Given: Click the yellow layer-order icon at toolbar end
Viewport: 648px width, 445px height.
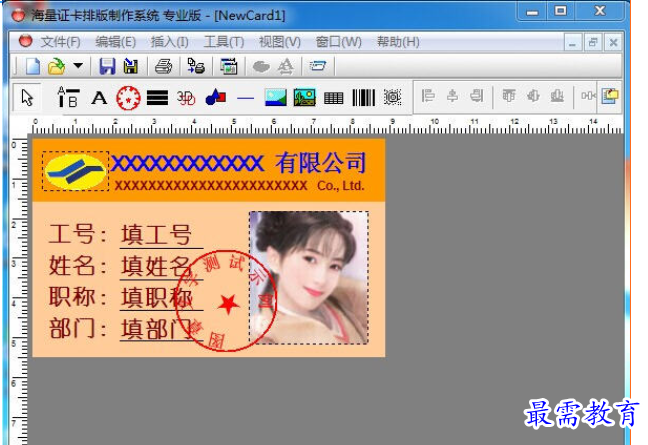Looking at the screenshot, I should tap(610, 96).
